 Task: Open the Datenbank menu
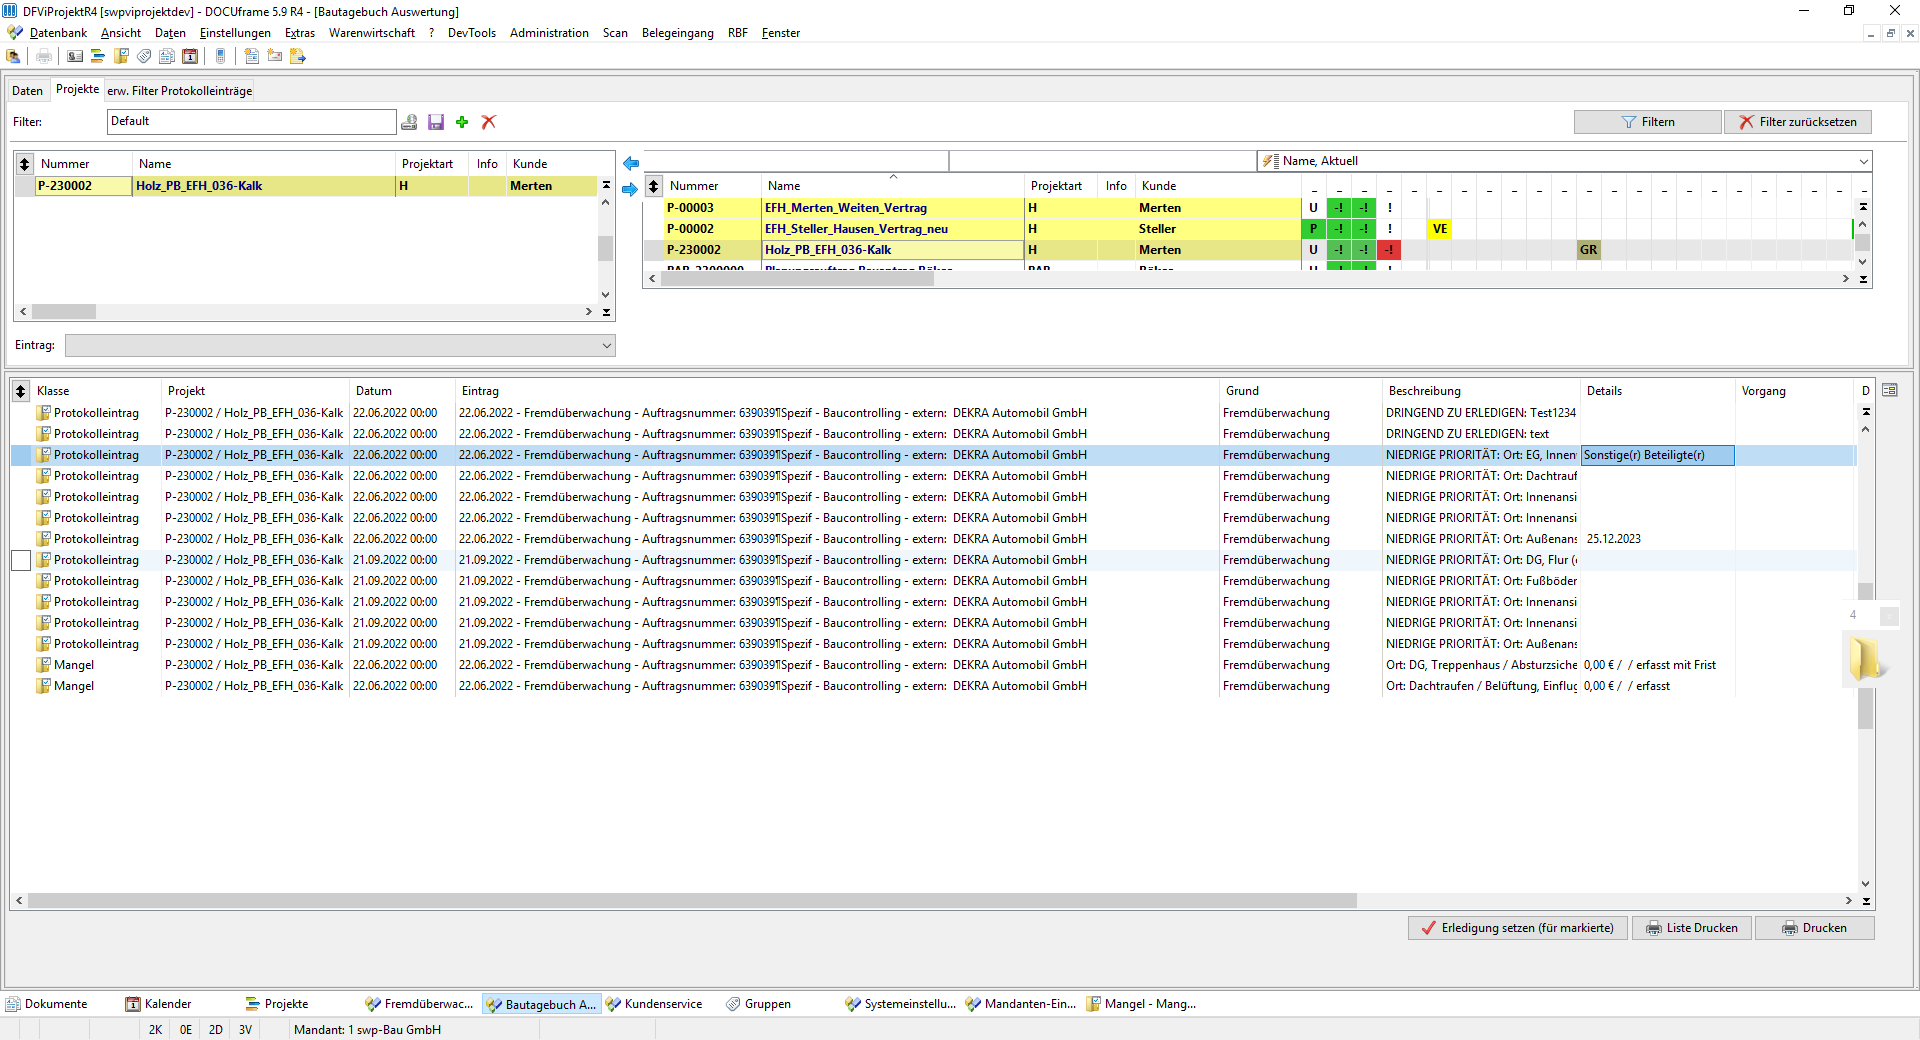(x=58, y=33)
